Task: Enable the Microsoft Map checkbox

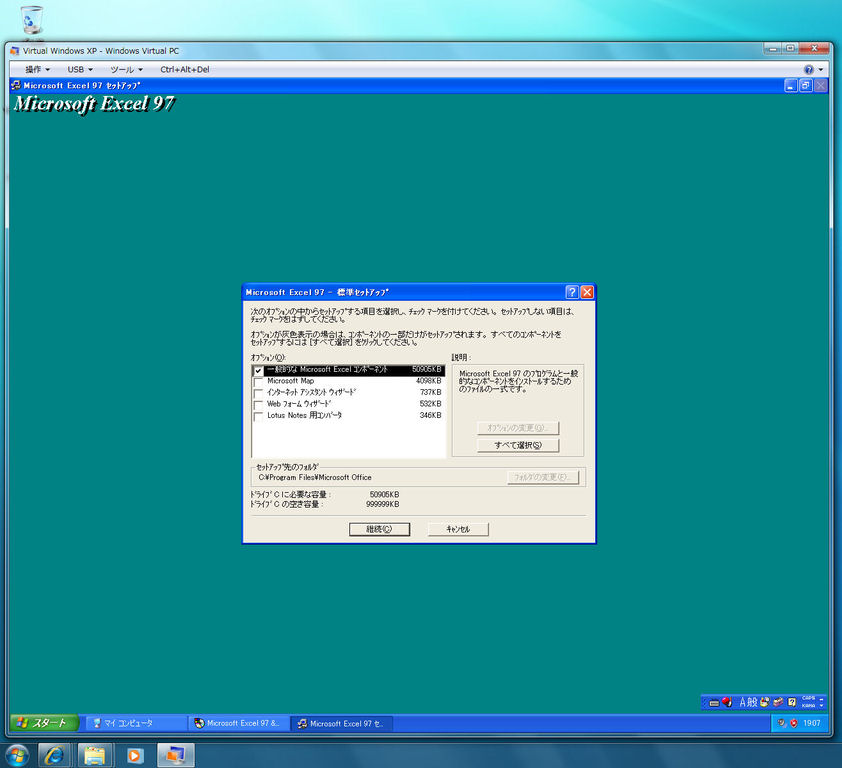Action: pos(258,382)
